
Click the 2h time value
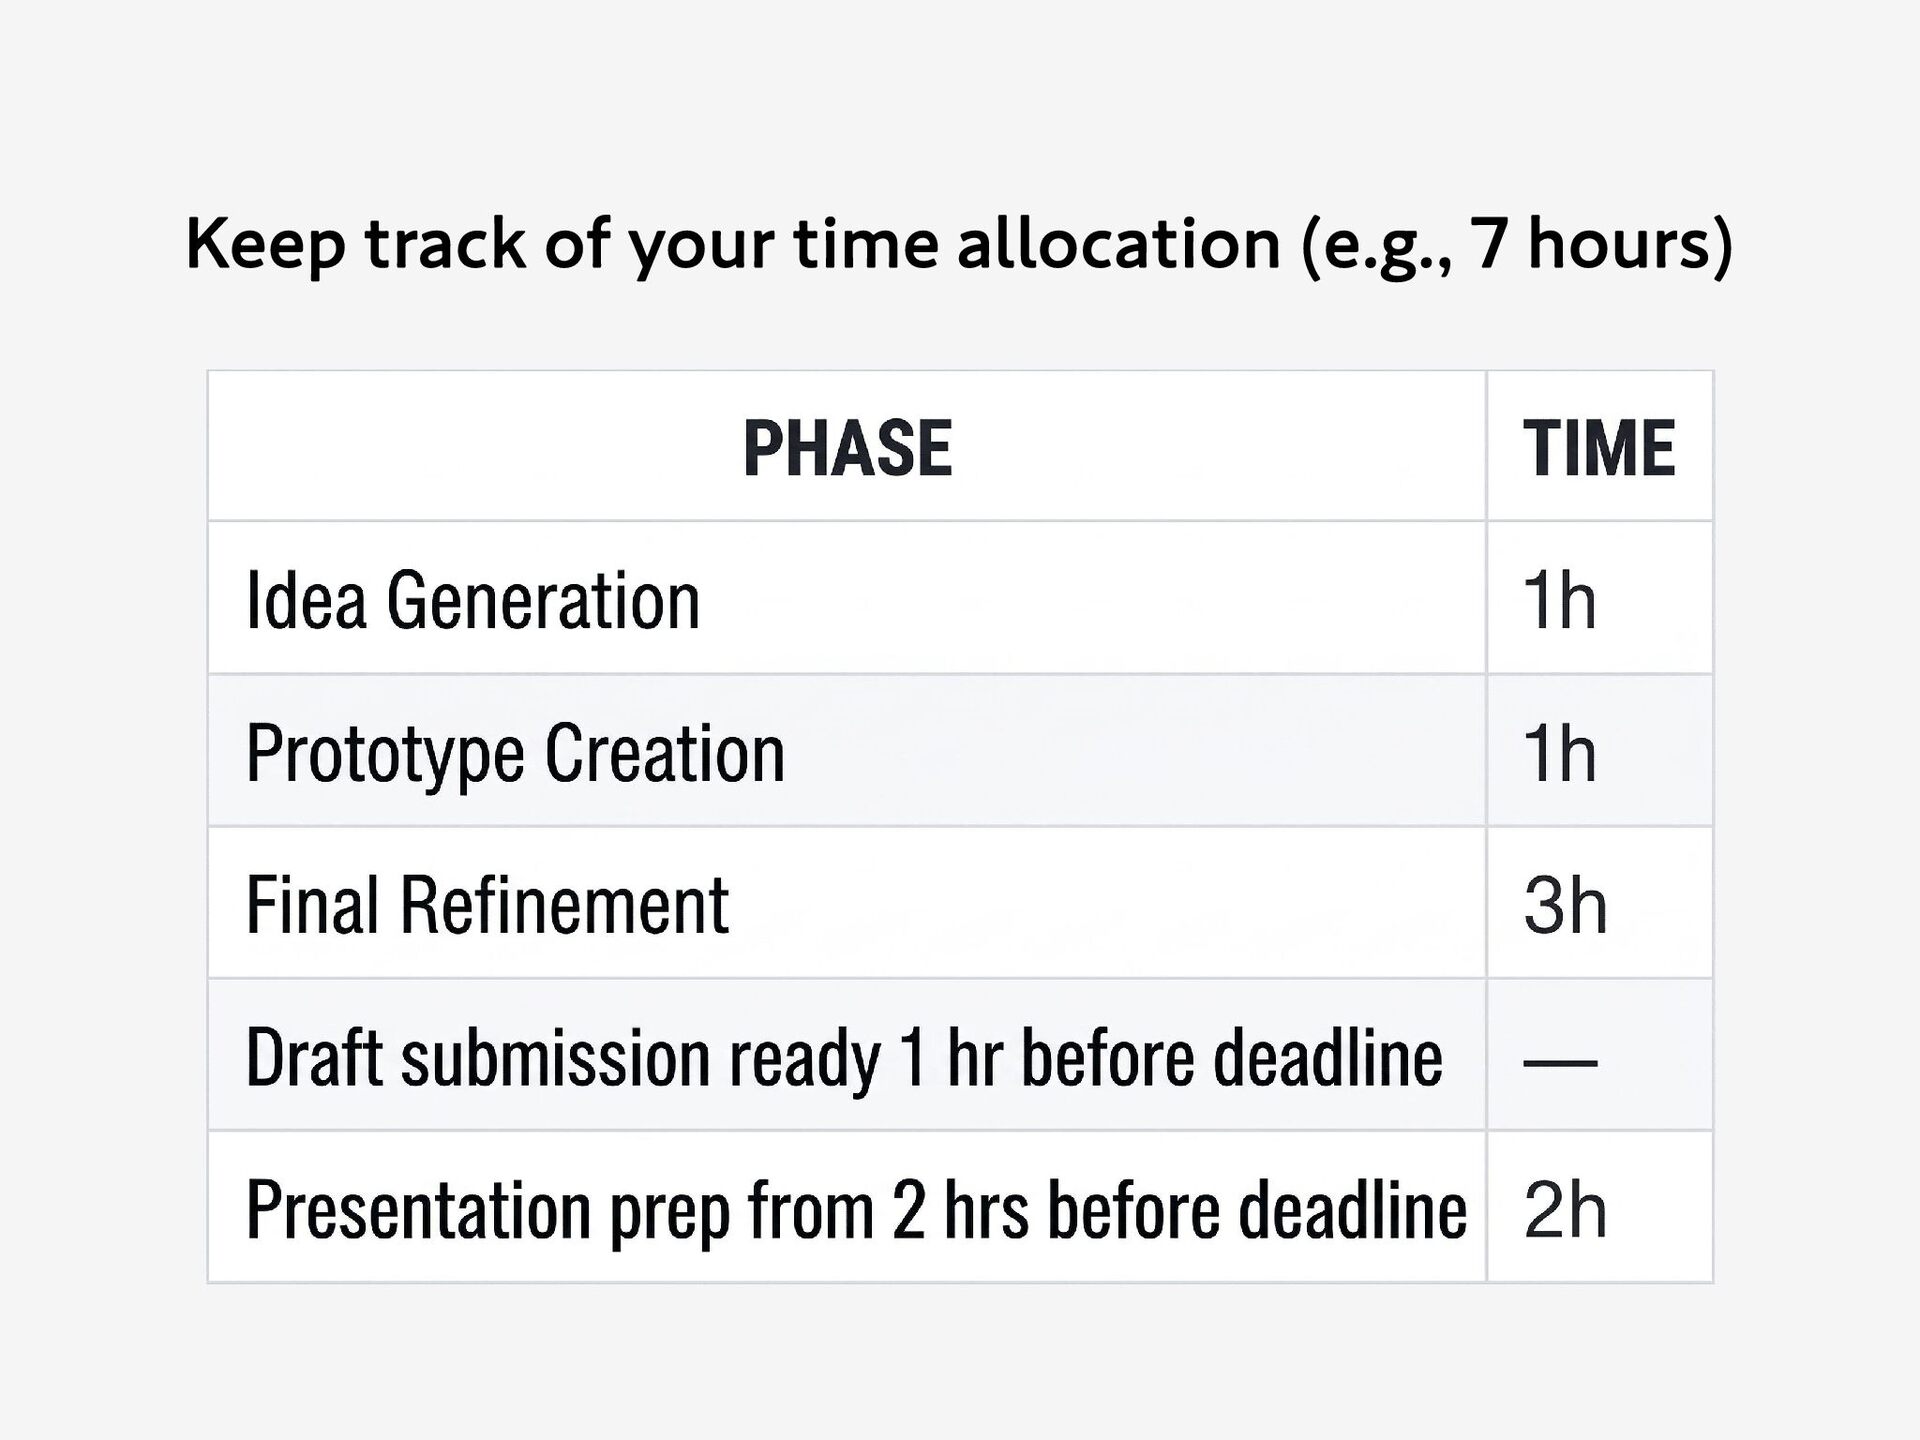pos(1565,1210)
